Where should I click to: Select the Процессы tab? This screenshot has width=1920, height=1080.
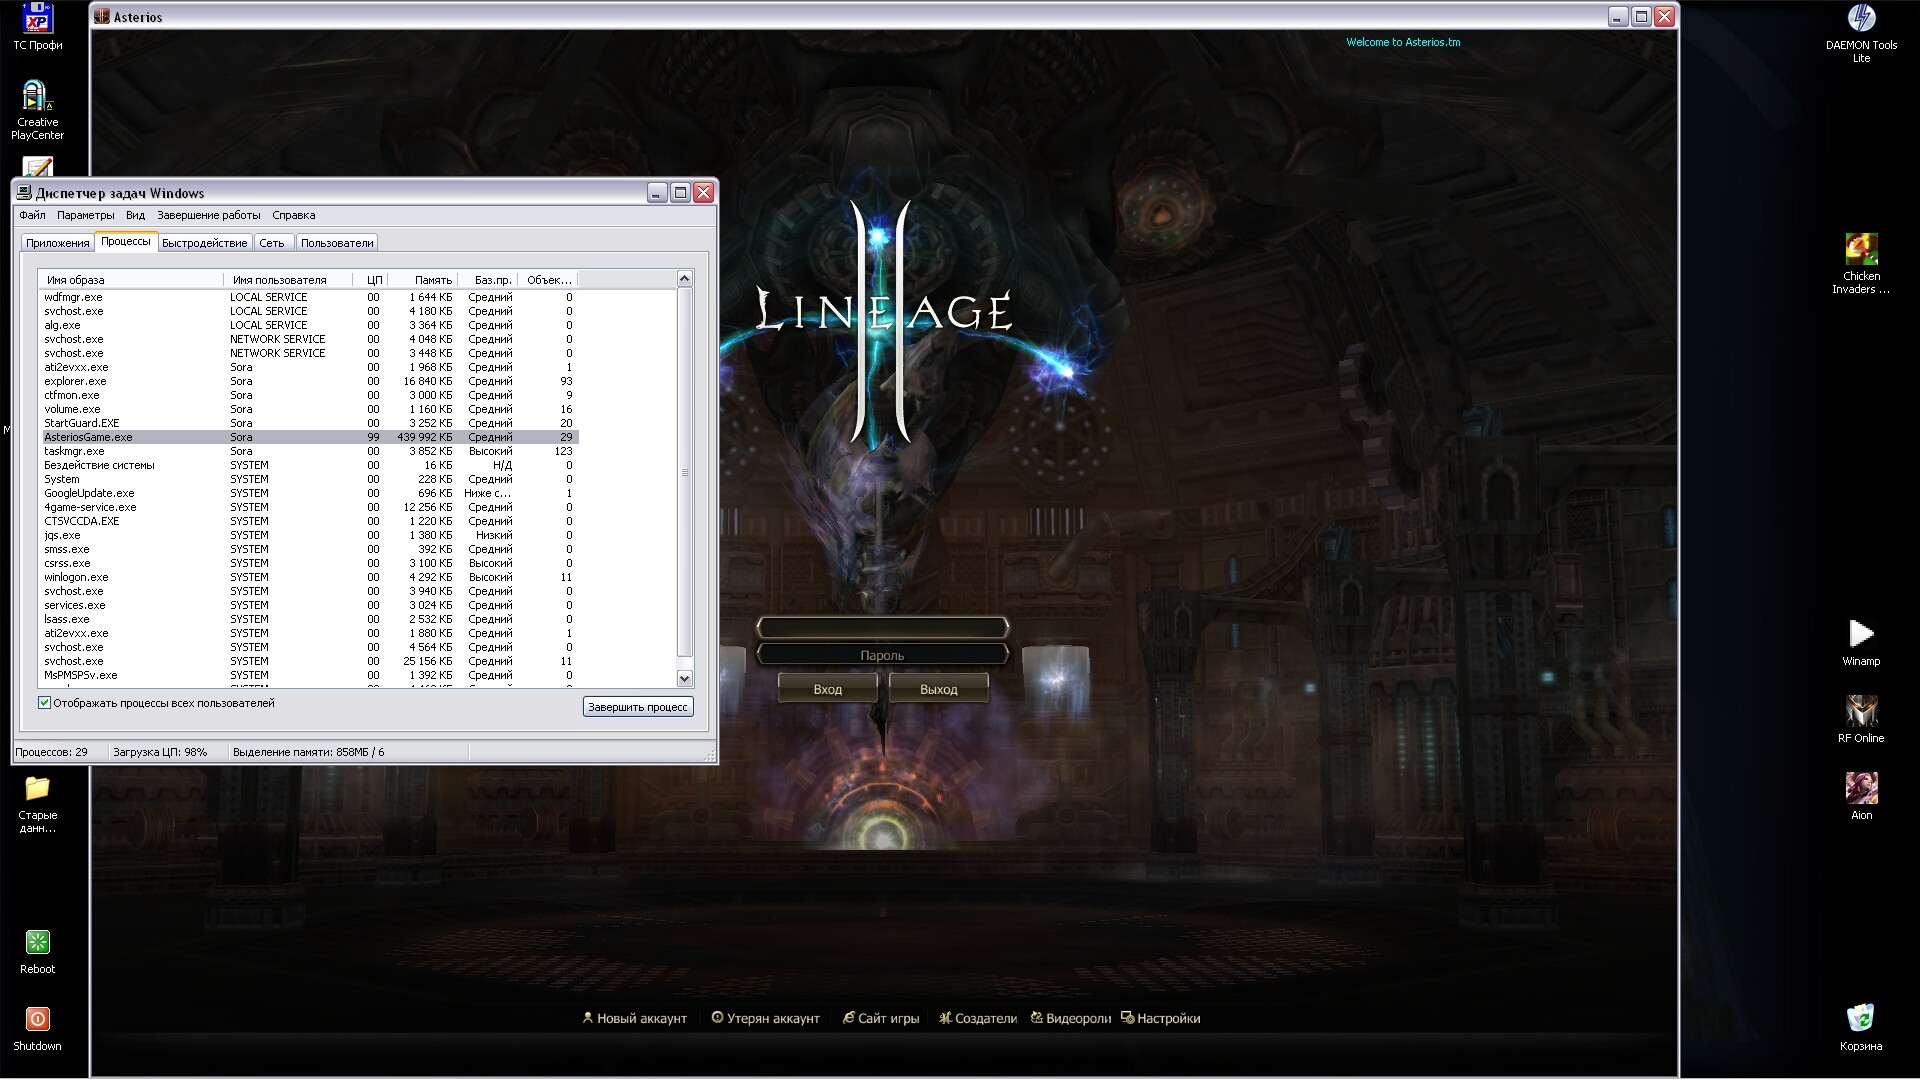pyautogui.click(x=126, y=241)
